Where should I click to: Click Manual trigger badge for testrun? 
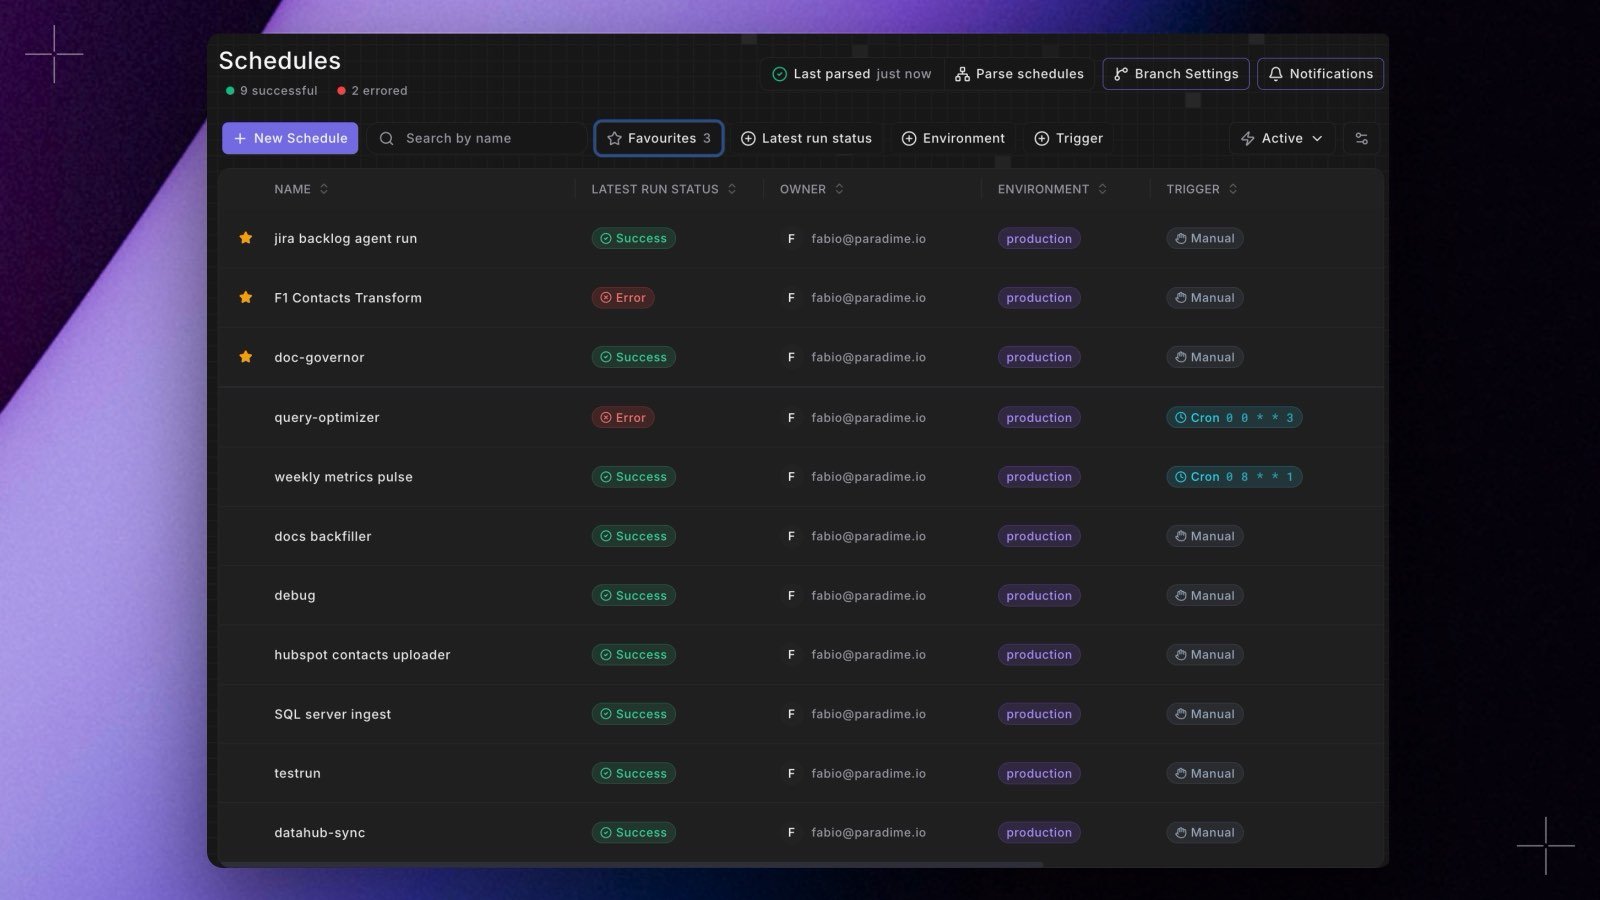1204,773
